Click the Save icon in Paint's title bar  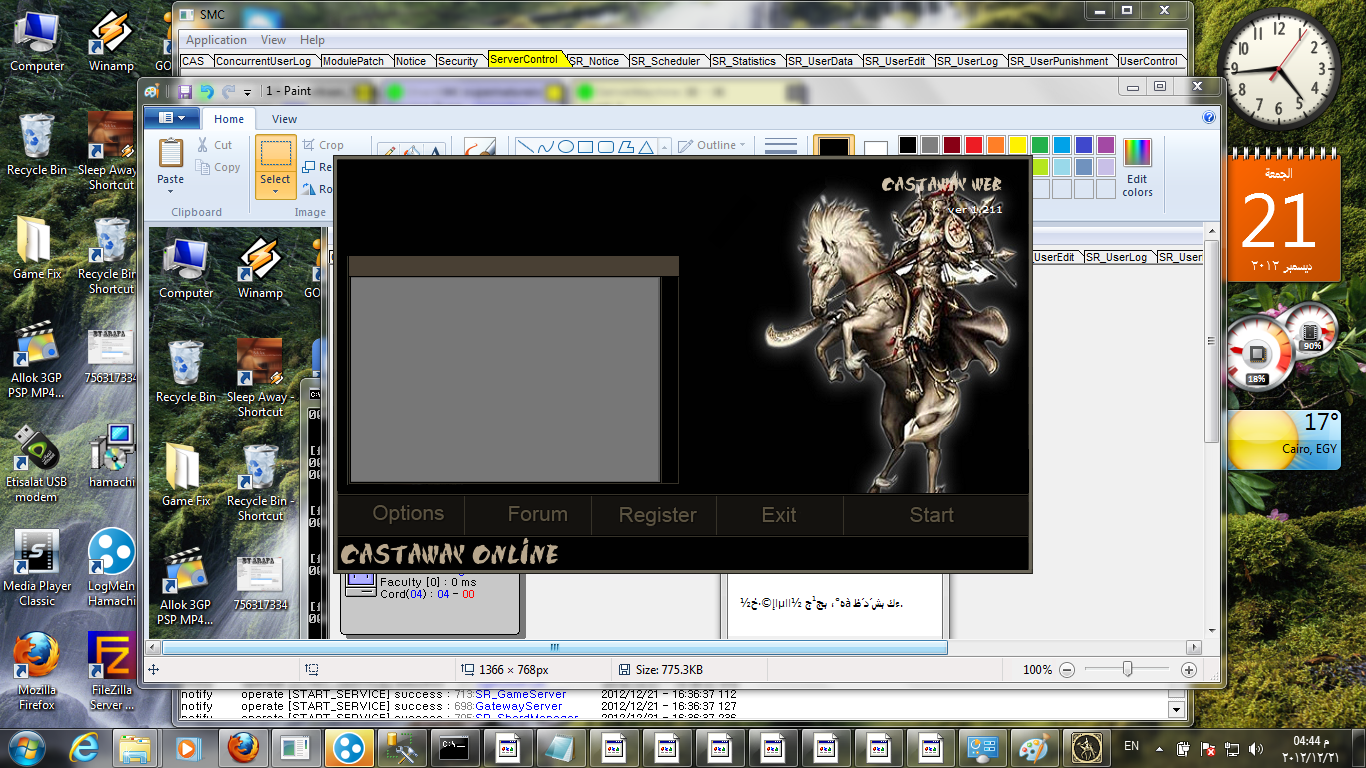point(185,91)
